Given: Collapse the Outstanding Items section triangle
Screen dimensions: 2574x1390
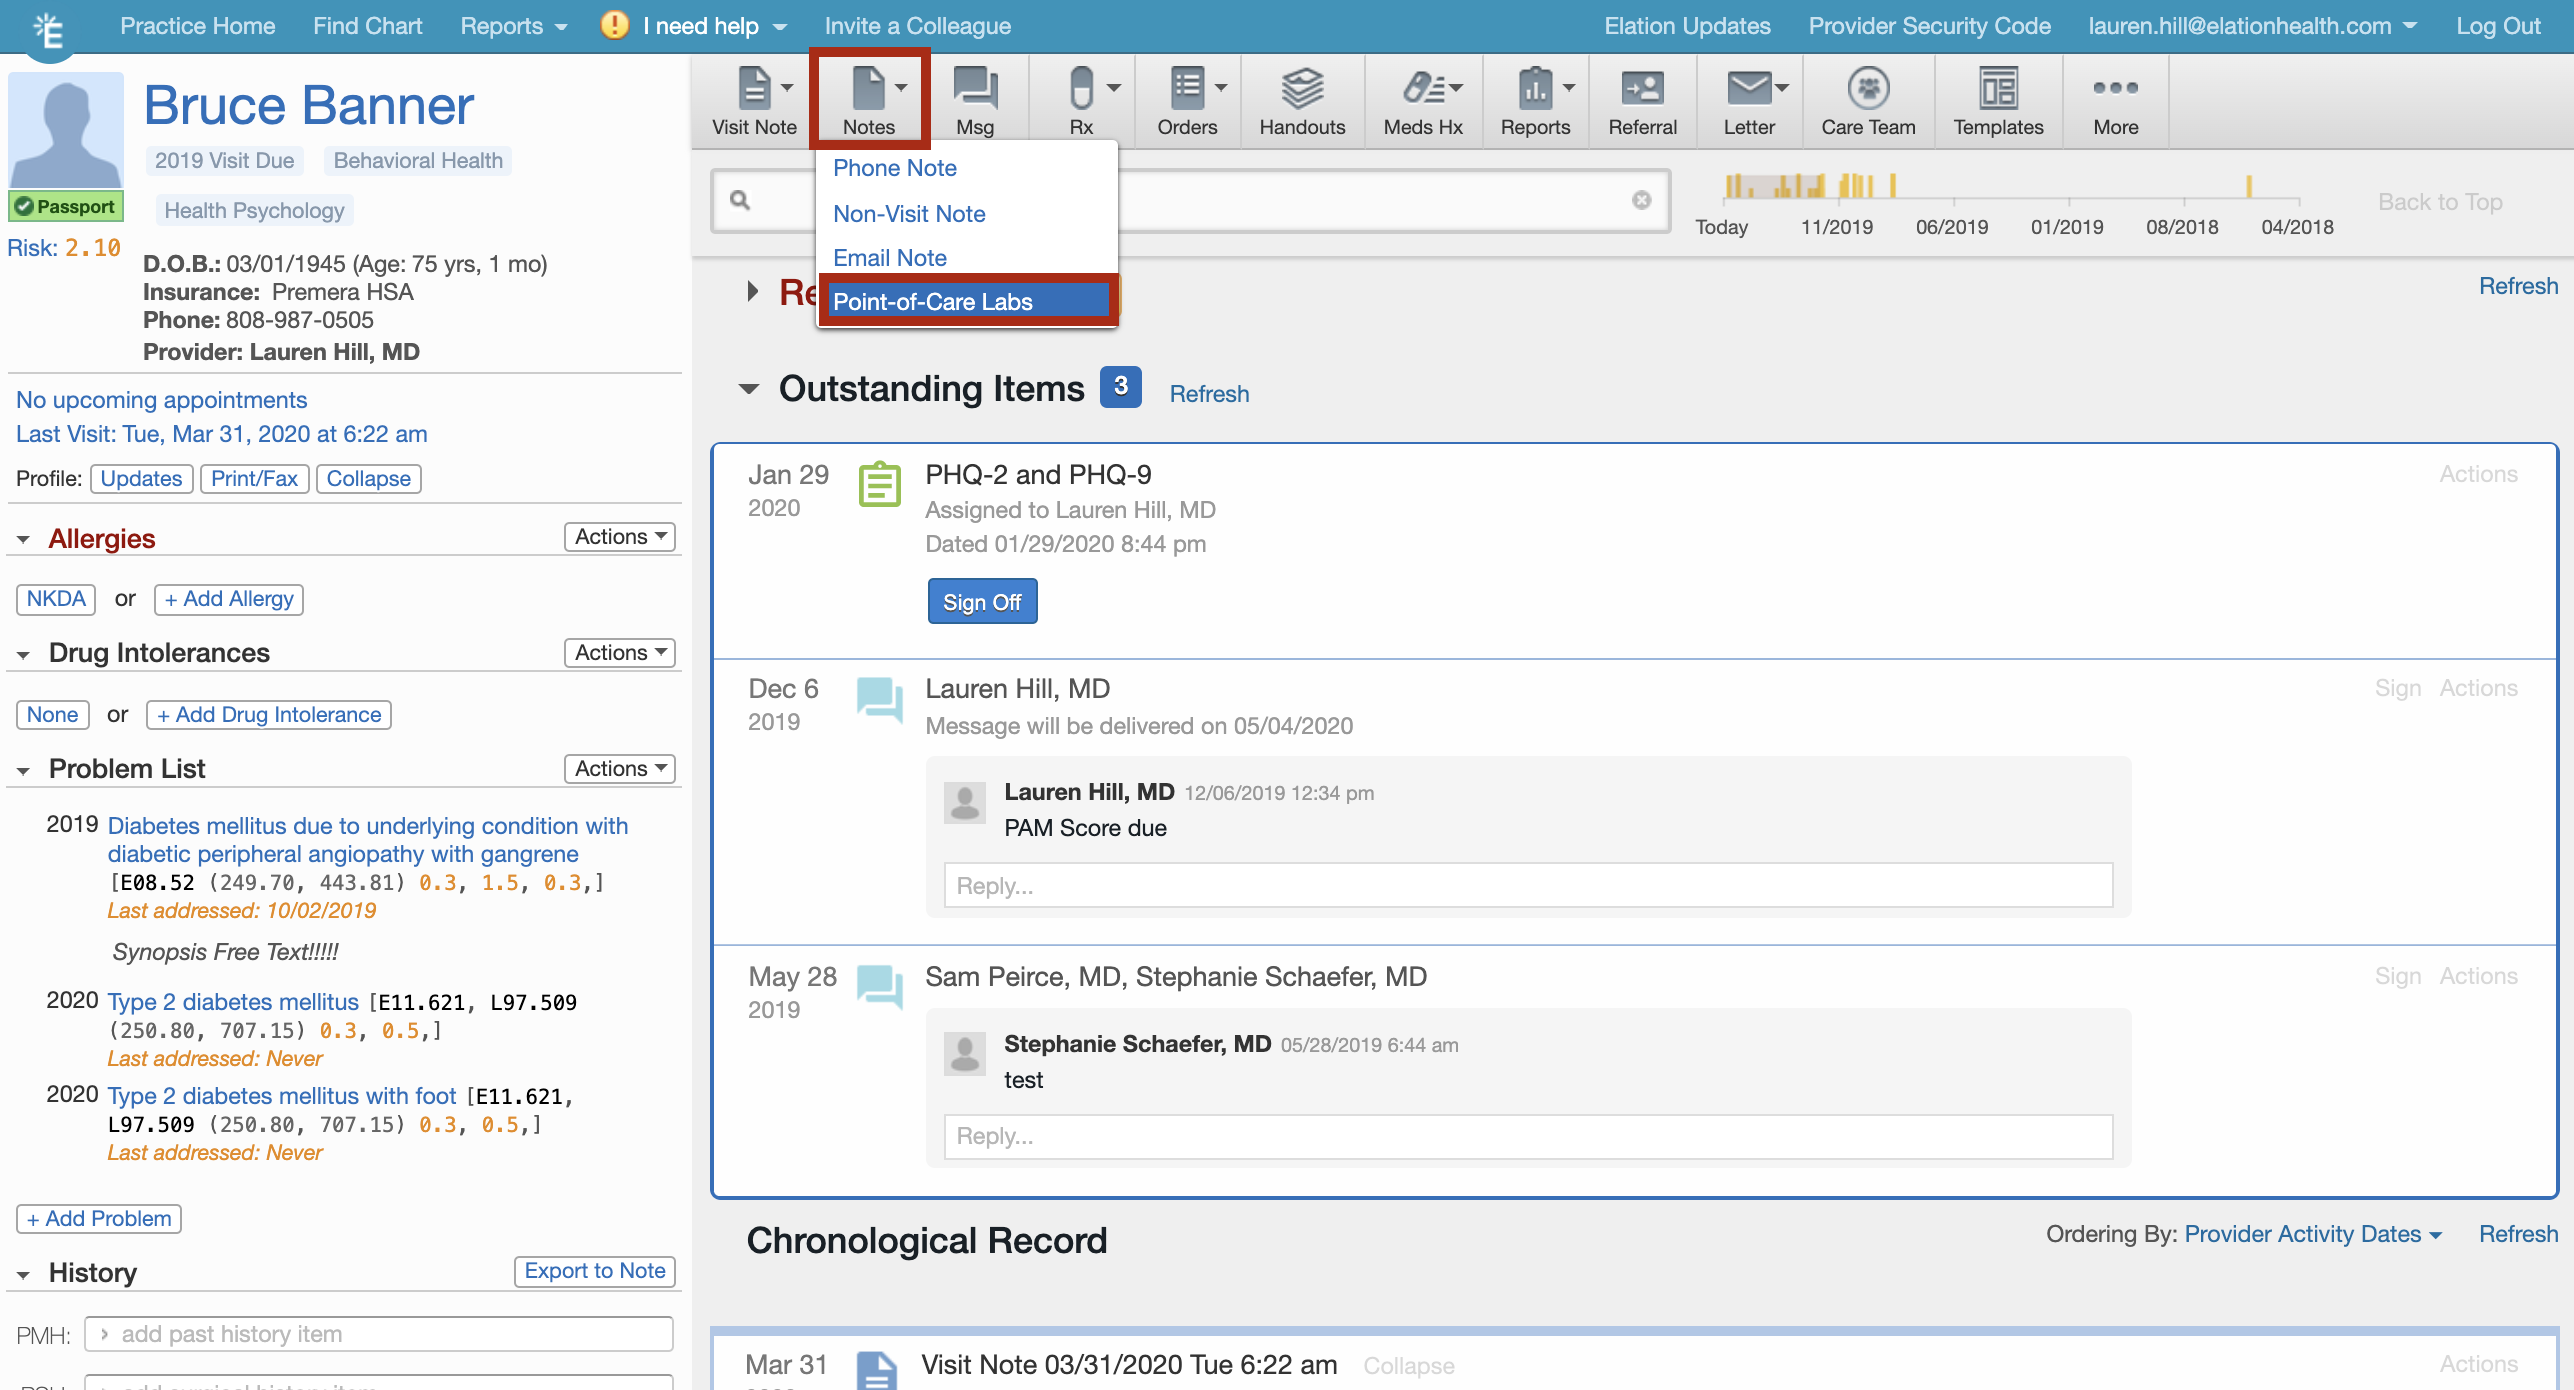Looking at the screenshot, I should 749,389.
